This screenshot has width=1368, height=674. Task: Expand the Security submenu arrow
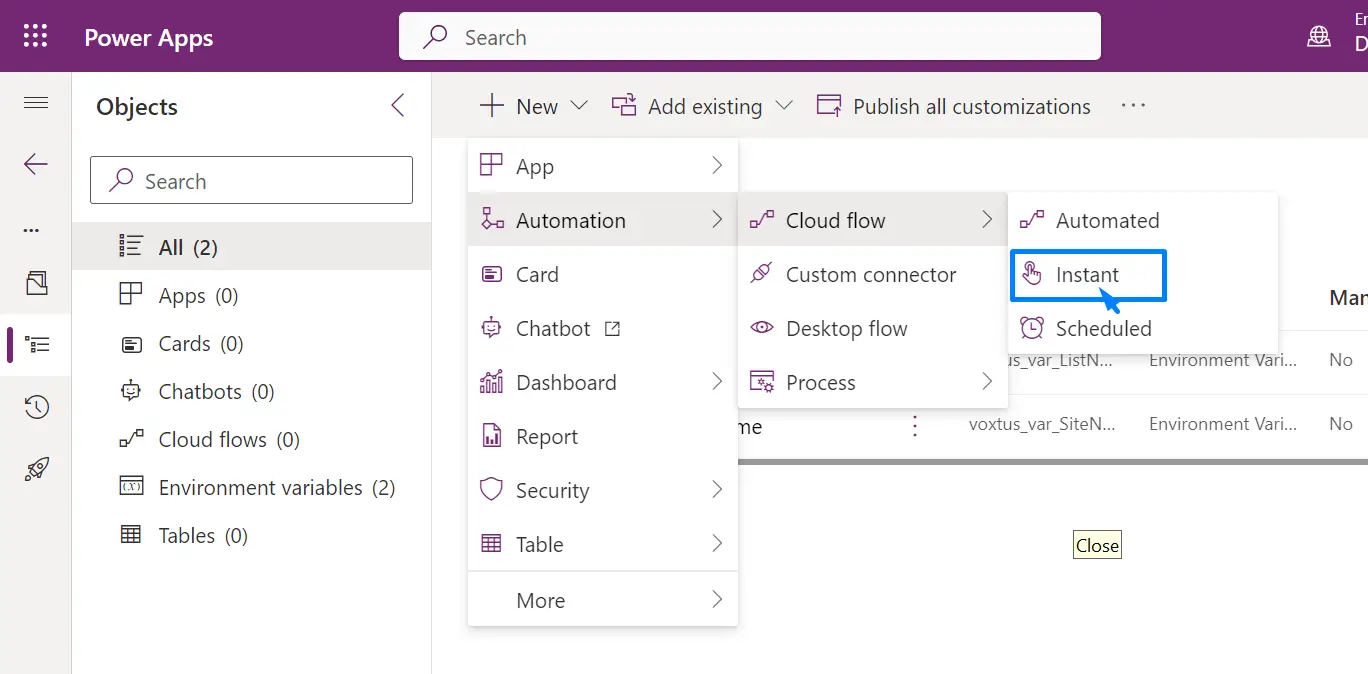(x=717, y=490)
